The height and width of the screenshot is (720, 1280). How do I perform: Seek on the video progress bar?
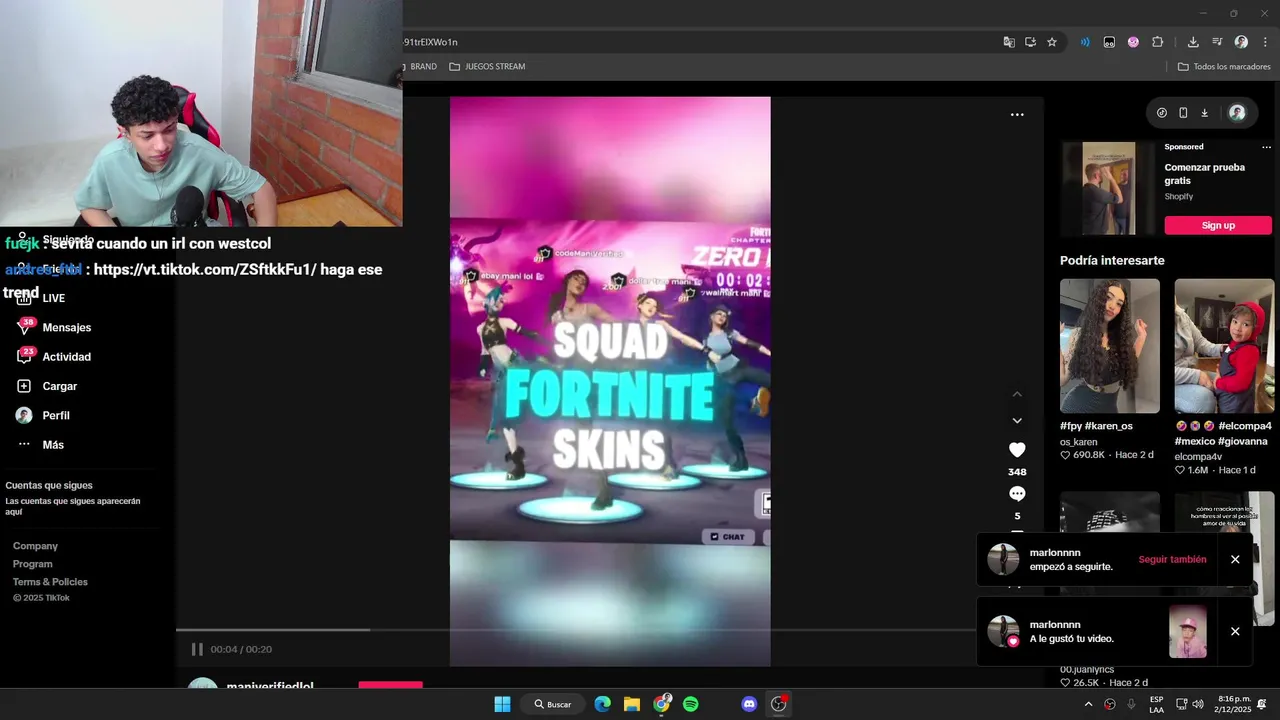pyautogui.click(x=576, y=630)
